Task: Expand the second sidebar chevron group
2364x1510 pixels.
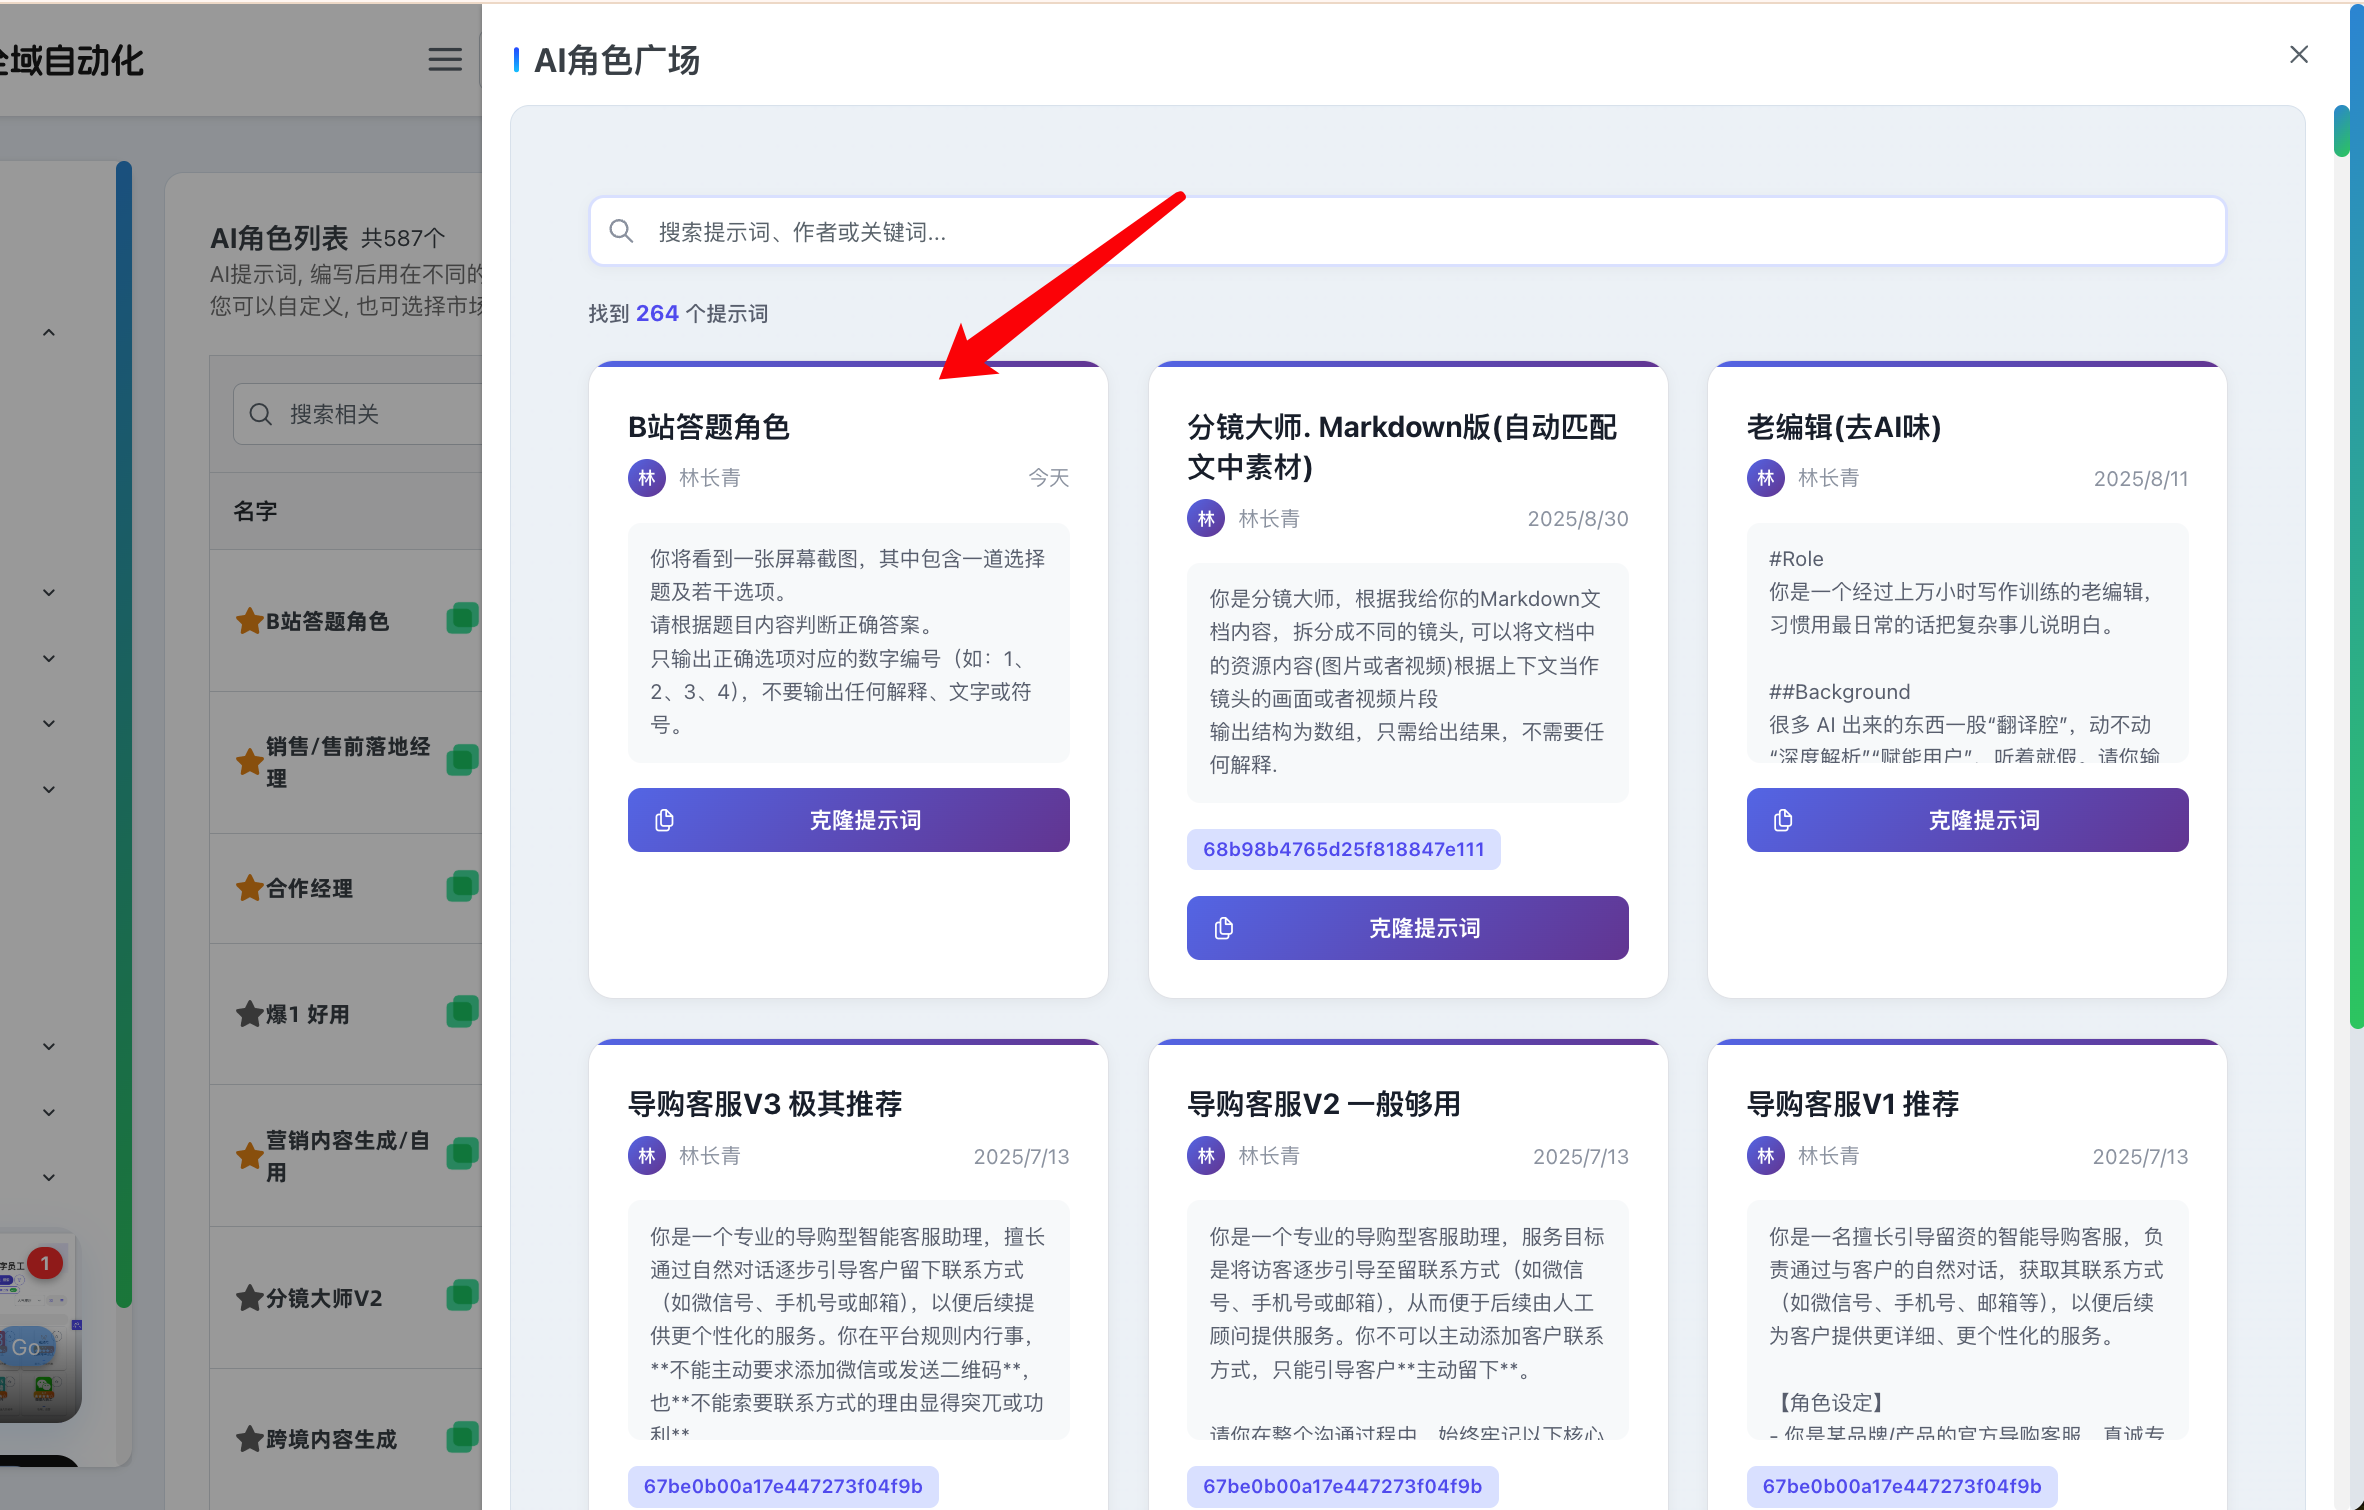Action: click(x=49, y=593)
